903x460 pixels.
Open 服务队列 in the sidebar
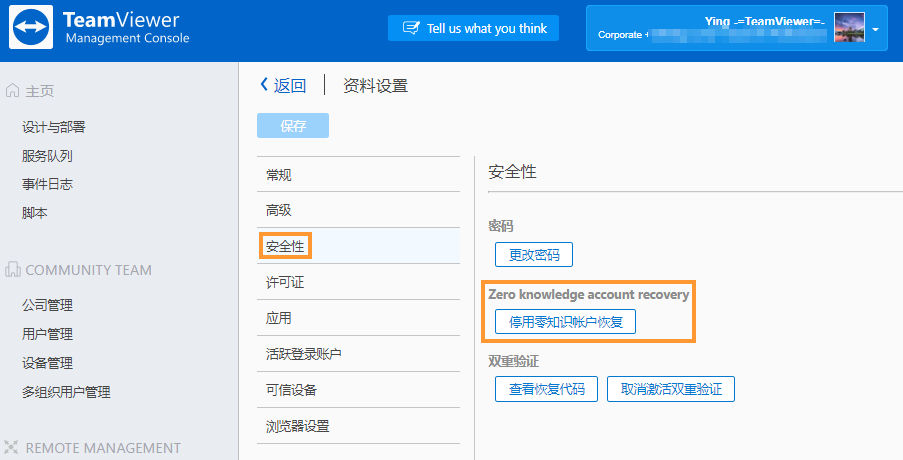(47, 156)
